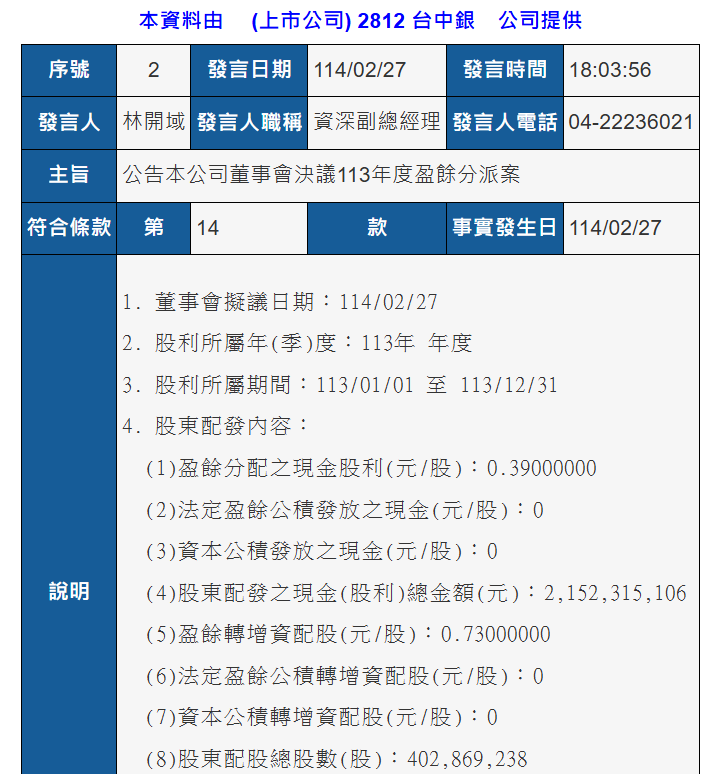Click item (2) 法定盈餘公積發放之現金
The height and width of the screenshot is (774, 723).
(x=345, y=510)
